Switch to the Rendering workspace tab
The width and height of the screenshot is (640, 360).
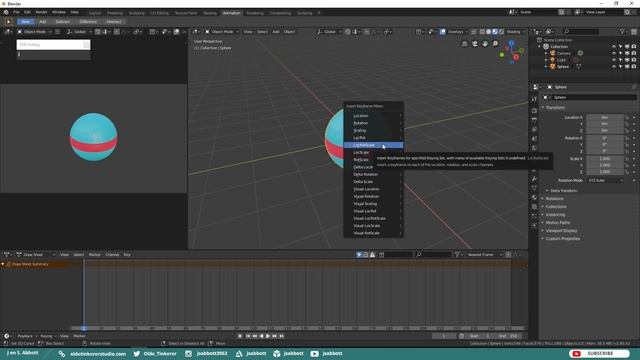coord(255,13)
